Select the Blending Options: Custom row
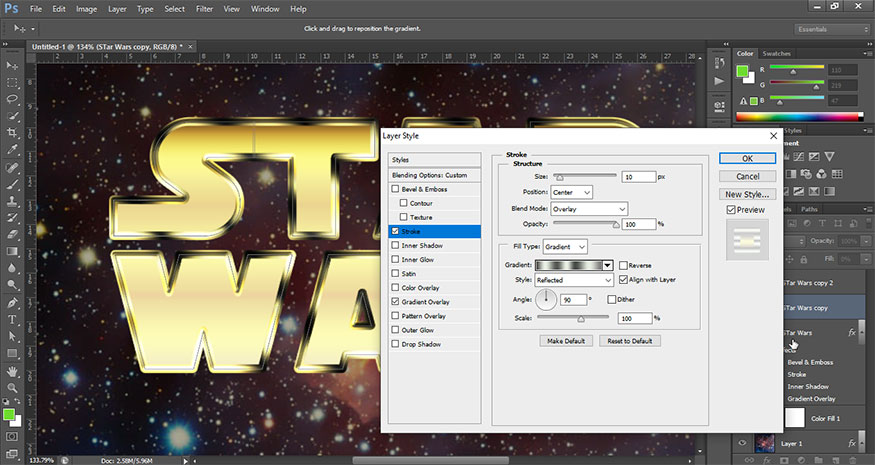 [434, 175]
